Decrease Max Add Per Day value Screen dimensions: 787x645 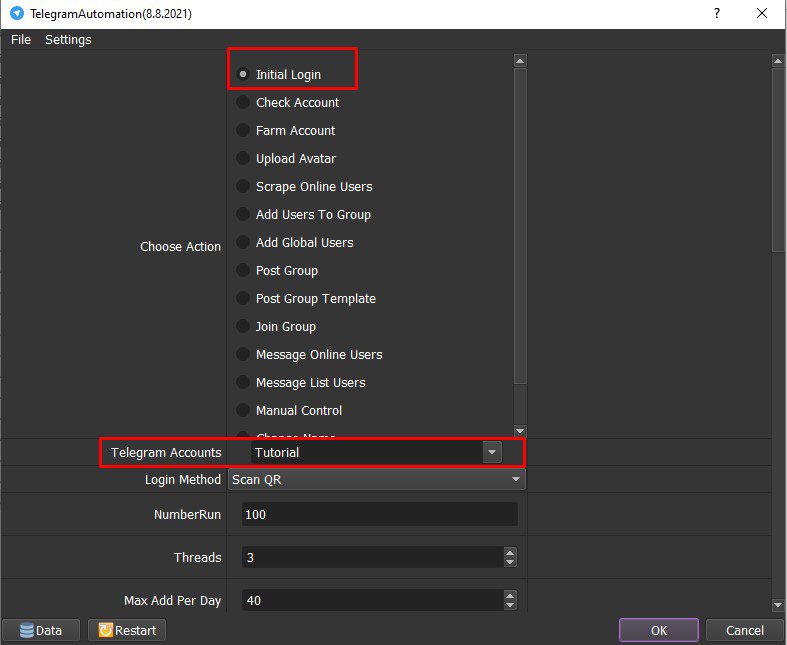tap(510, 605)
